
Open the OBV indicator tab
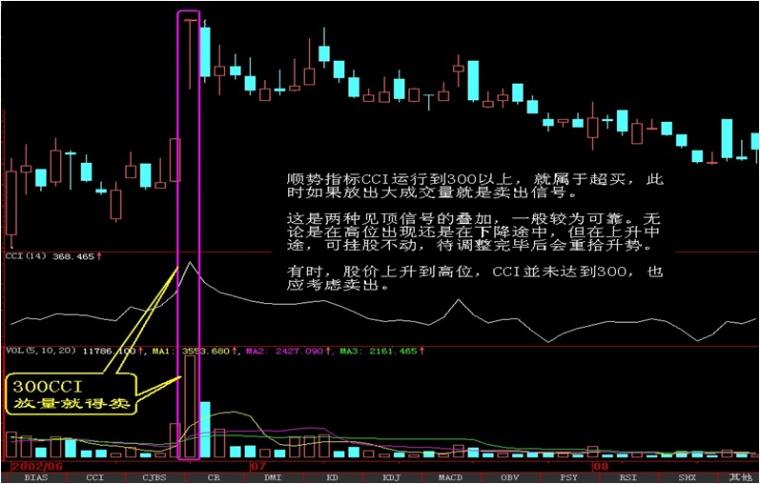[x=509, y=478]
